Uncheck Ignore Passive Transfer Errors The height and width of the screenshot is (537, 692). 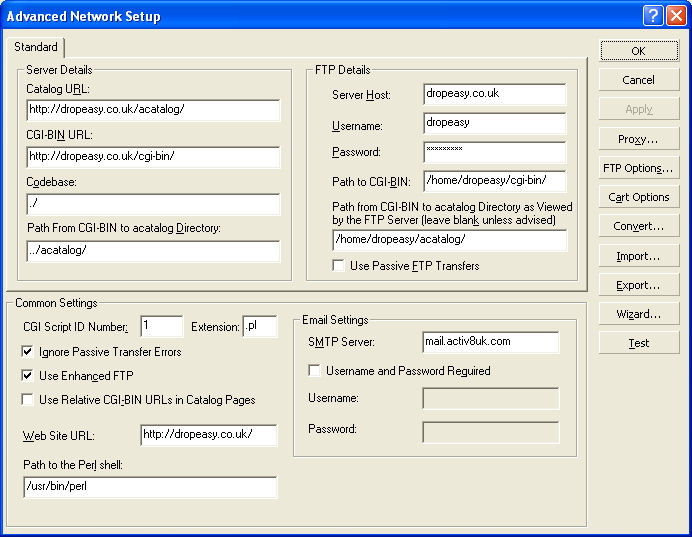pos(27,352)
